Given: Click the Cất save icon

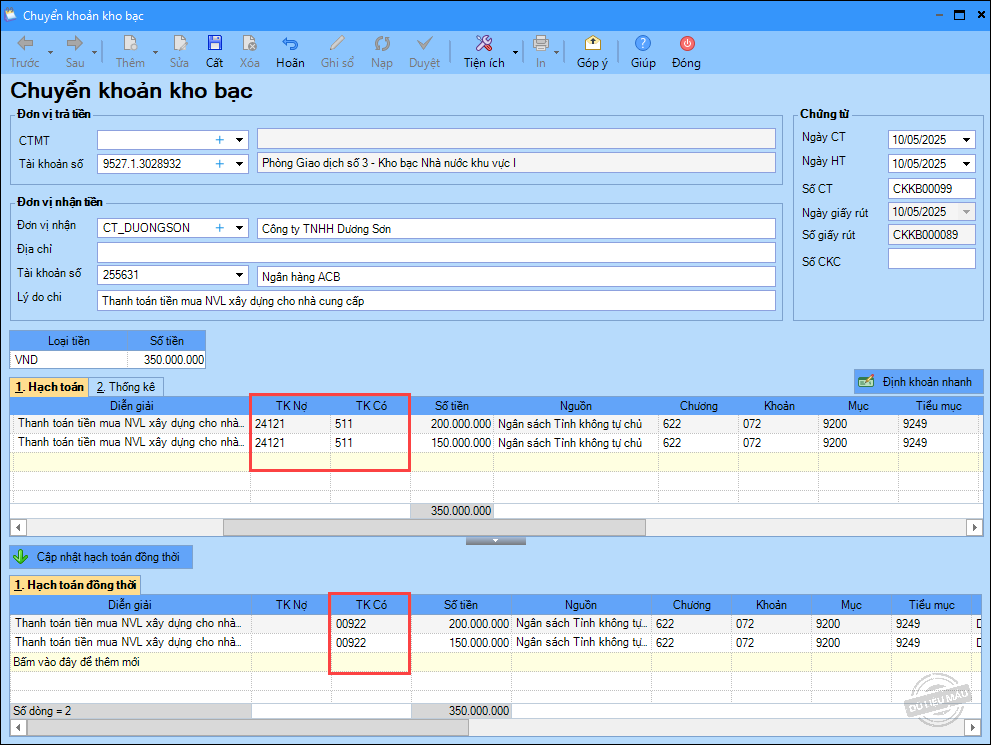Looking at the screenshot, I should click(x=214, y=44).
